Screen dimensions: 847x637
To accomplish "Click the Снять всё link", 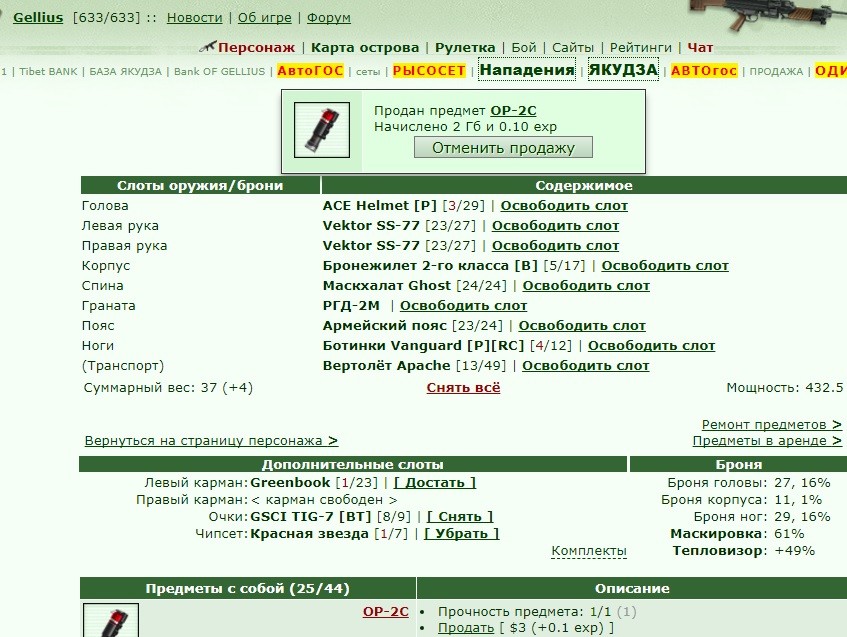I will coord(463,388).
